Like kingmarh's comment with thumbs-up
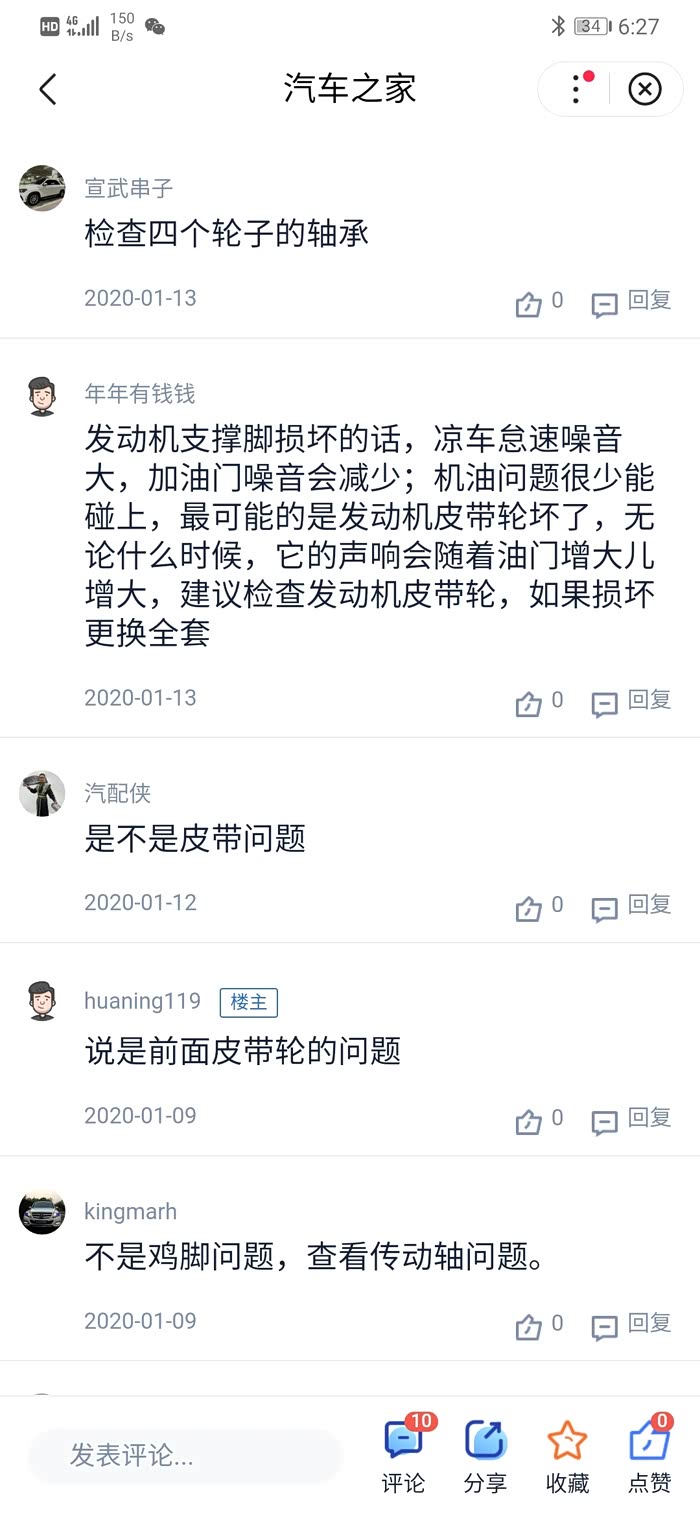The image size is (700, 1516). pyautogui.click(x=529, y=1326)
